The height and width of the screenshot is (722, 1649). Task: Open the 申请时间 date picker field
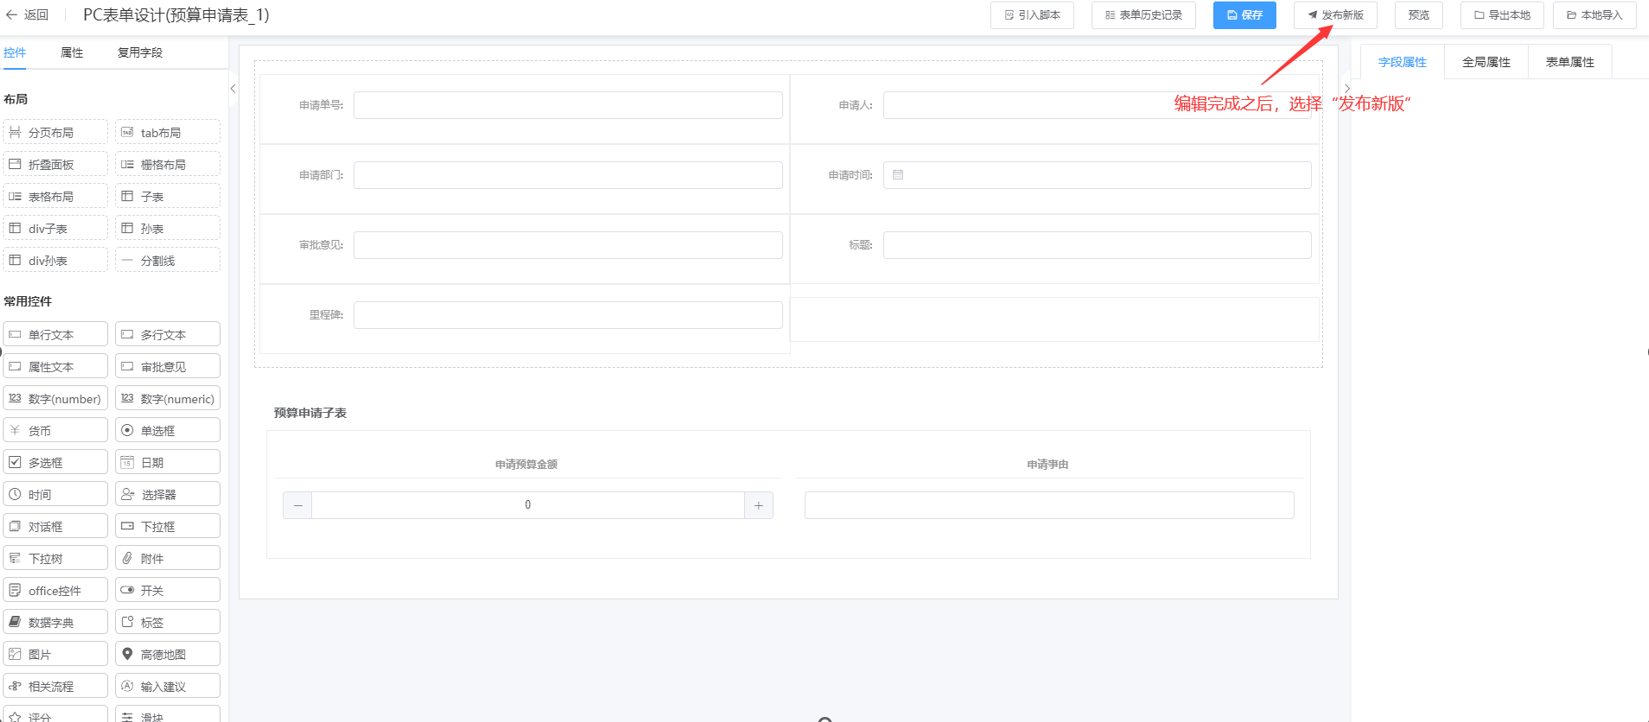pos(1097,175)
